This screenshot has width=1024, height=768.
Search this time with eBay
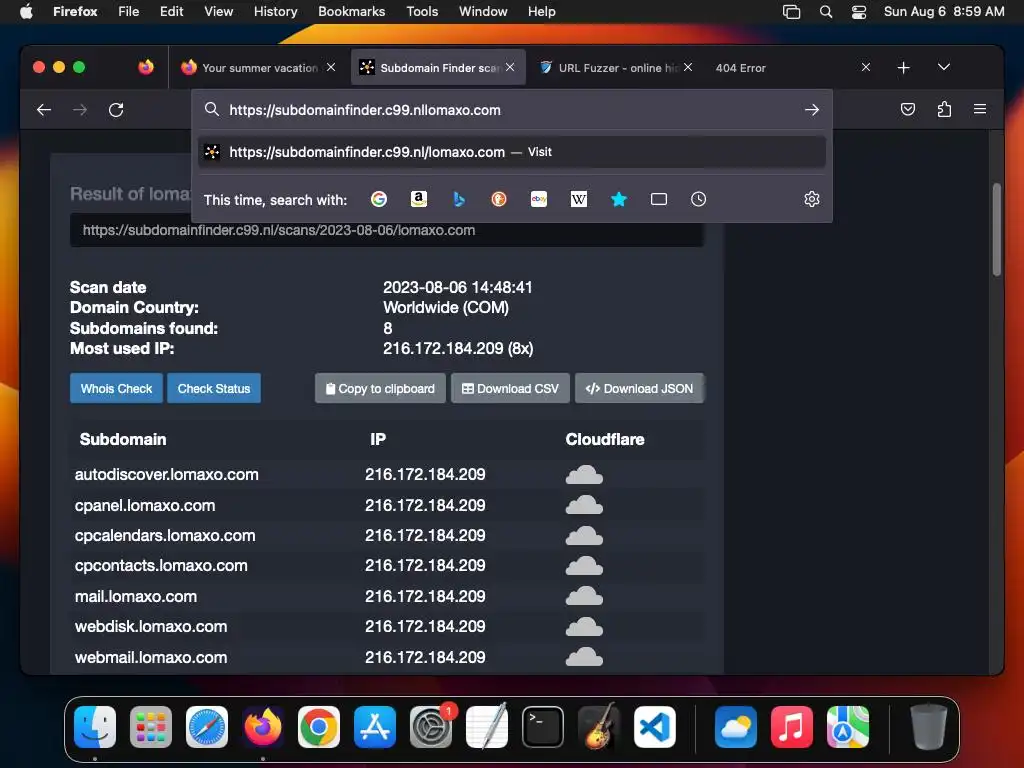point(539,199)
